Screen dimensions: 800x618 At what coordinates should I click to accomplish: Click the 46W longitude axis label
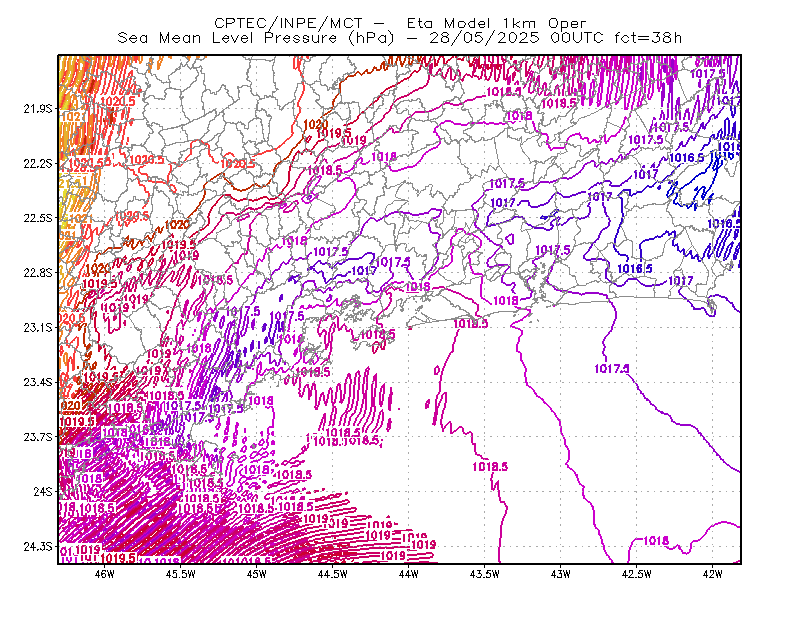click(105, 574)
